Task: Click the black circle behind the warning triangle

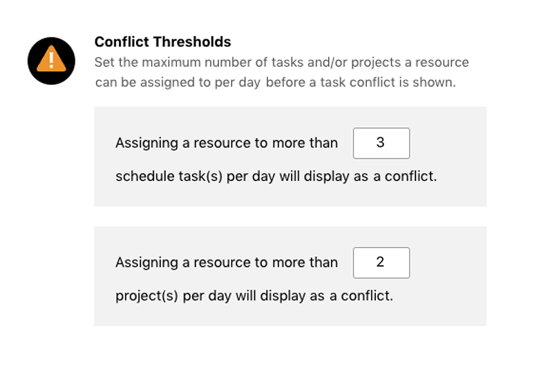Action: tap(51, 61)
